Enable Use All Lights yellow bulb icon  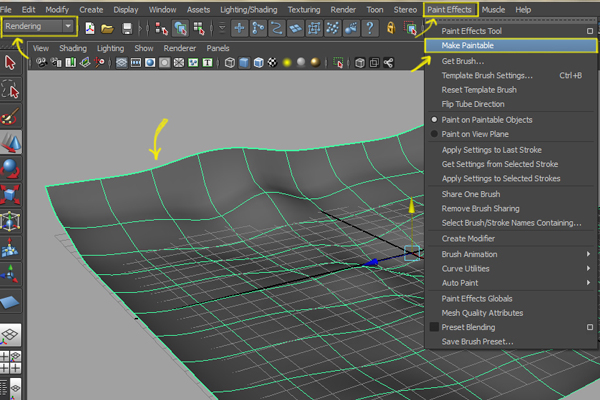287,62
